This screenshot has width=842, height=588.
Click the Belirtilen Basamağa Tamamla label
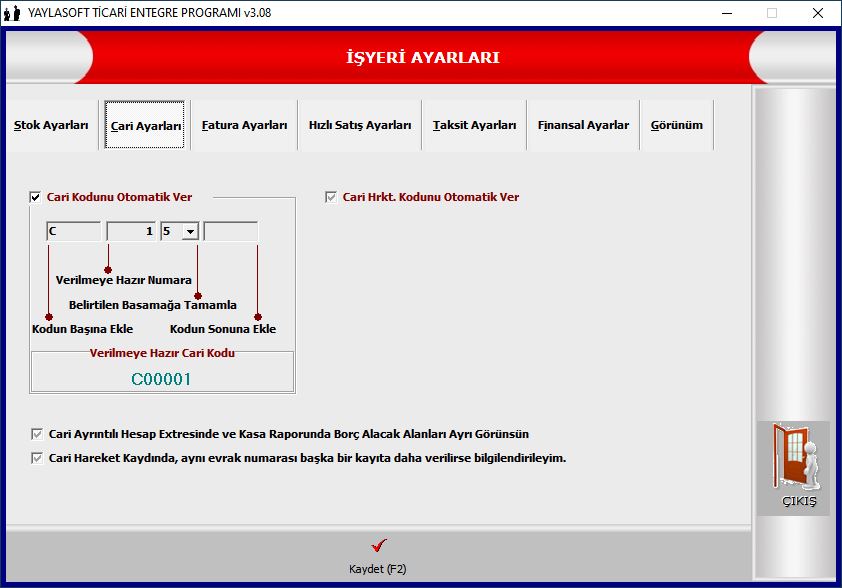tap(153, 305)
